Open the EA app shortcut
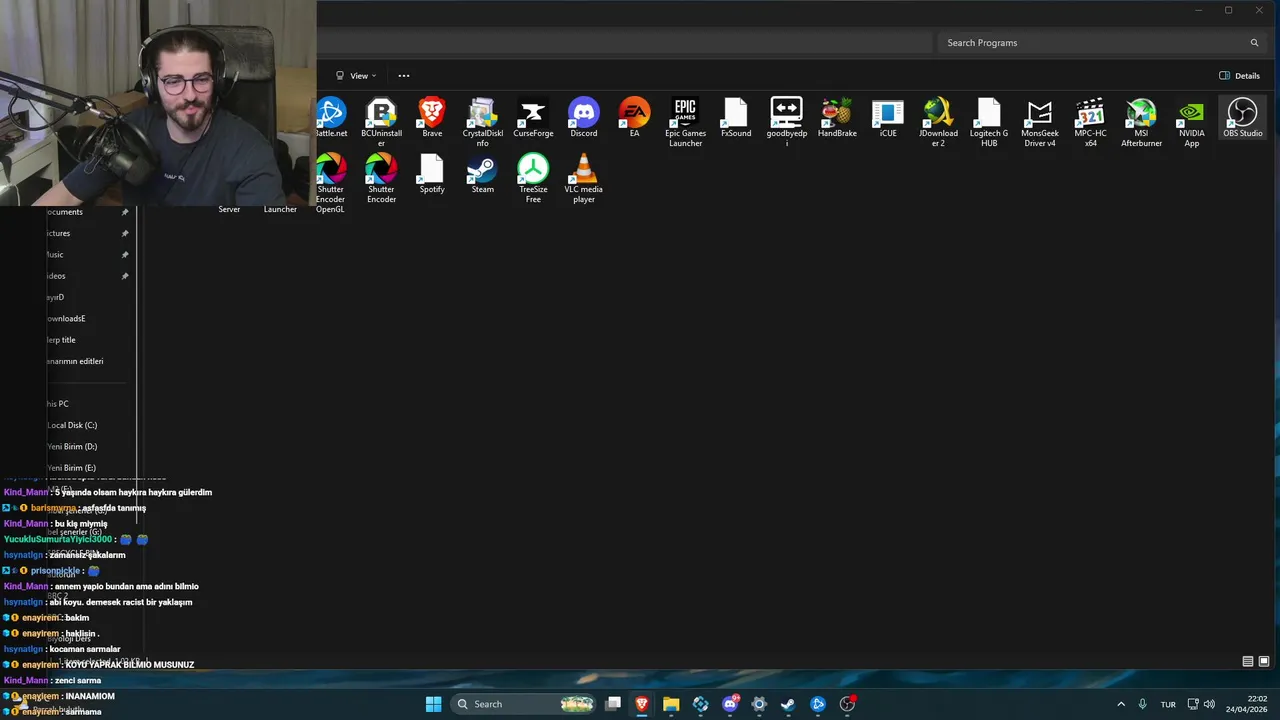The height and width of the screenshot is (720, 1280). 634,119
